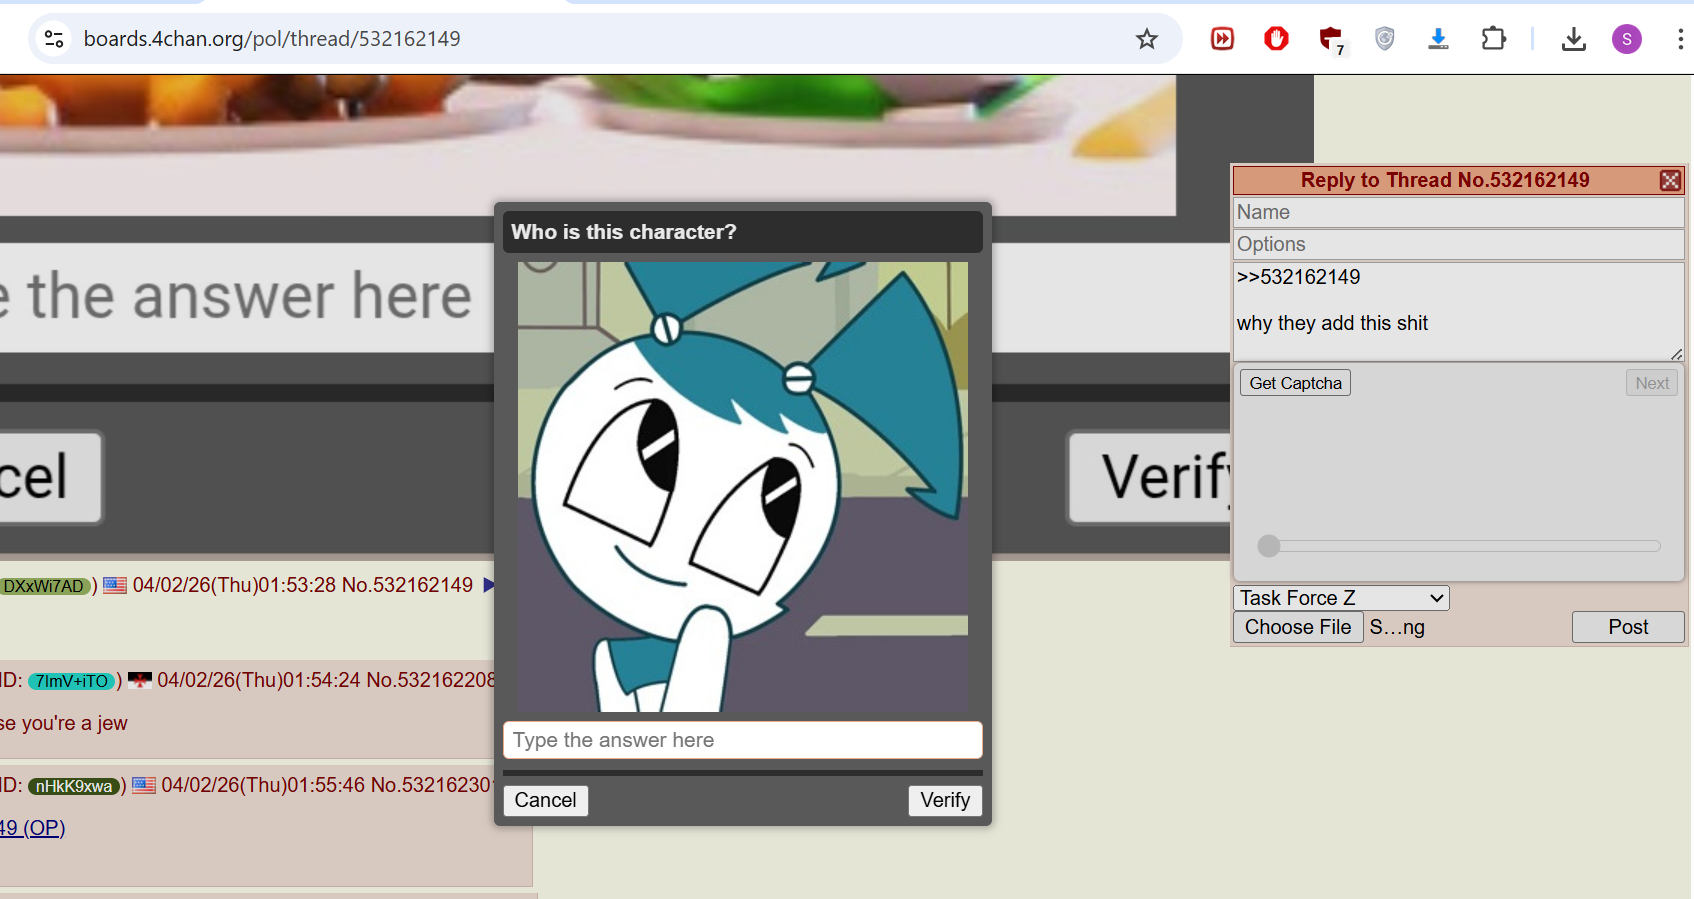This screenshot has width=1694, height=899.
Task: Click poster ID 7ImV+iTO
Action: click(72, 681)
